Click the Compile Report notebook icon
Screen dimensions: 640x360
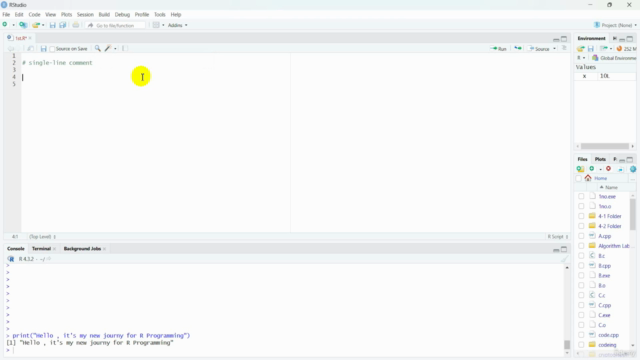[x=125, y=49]
